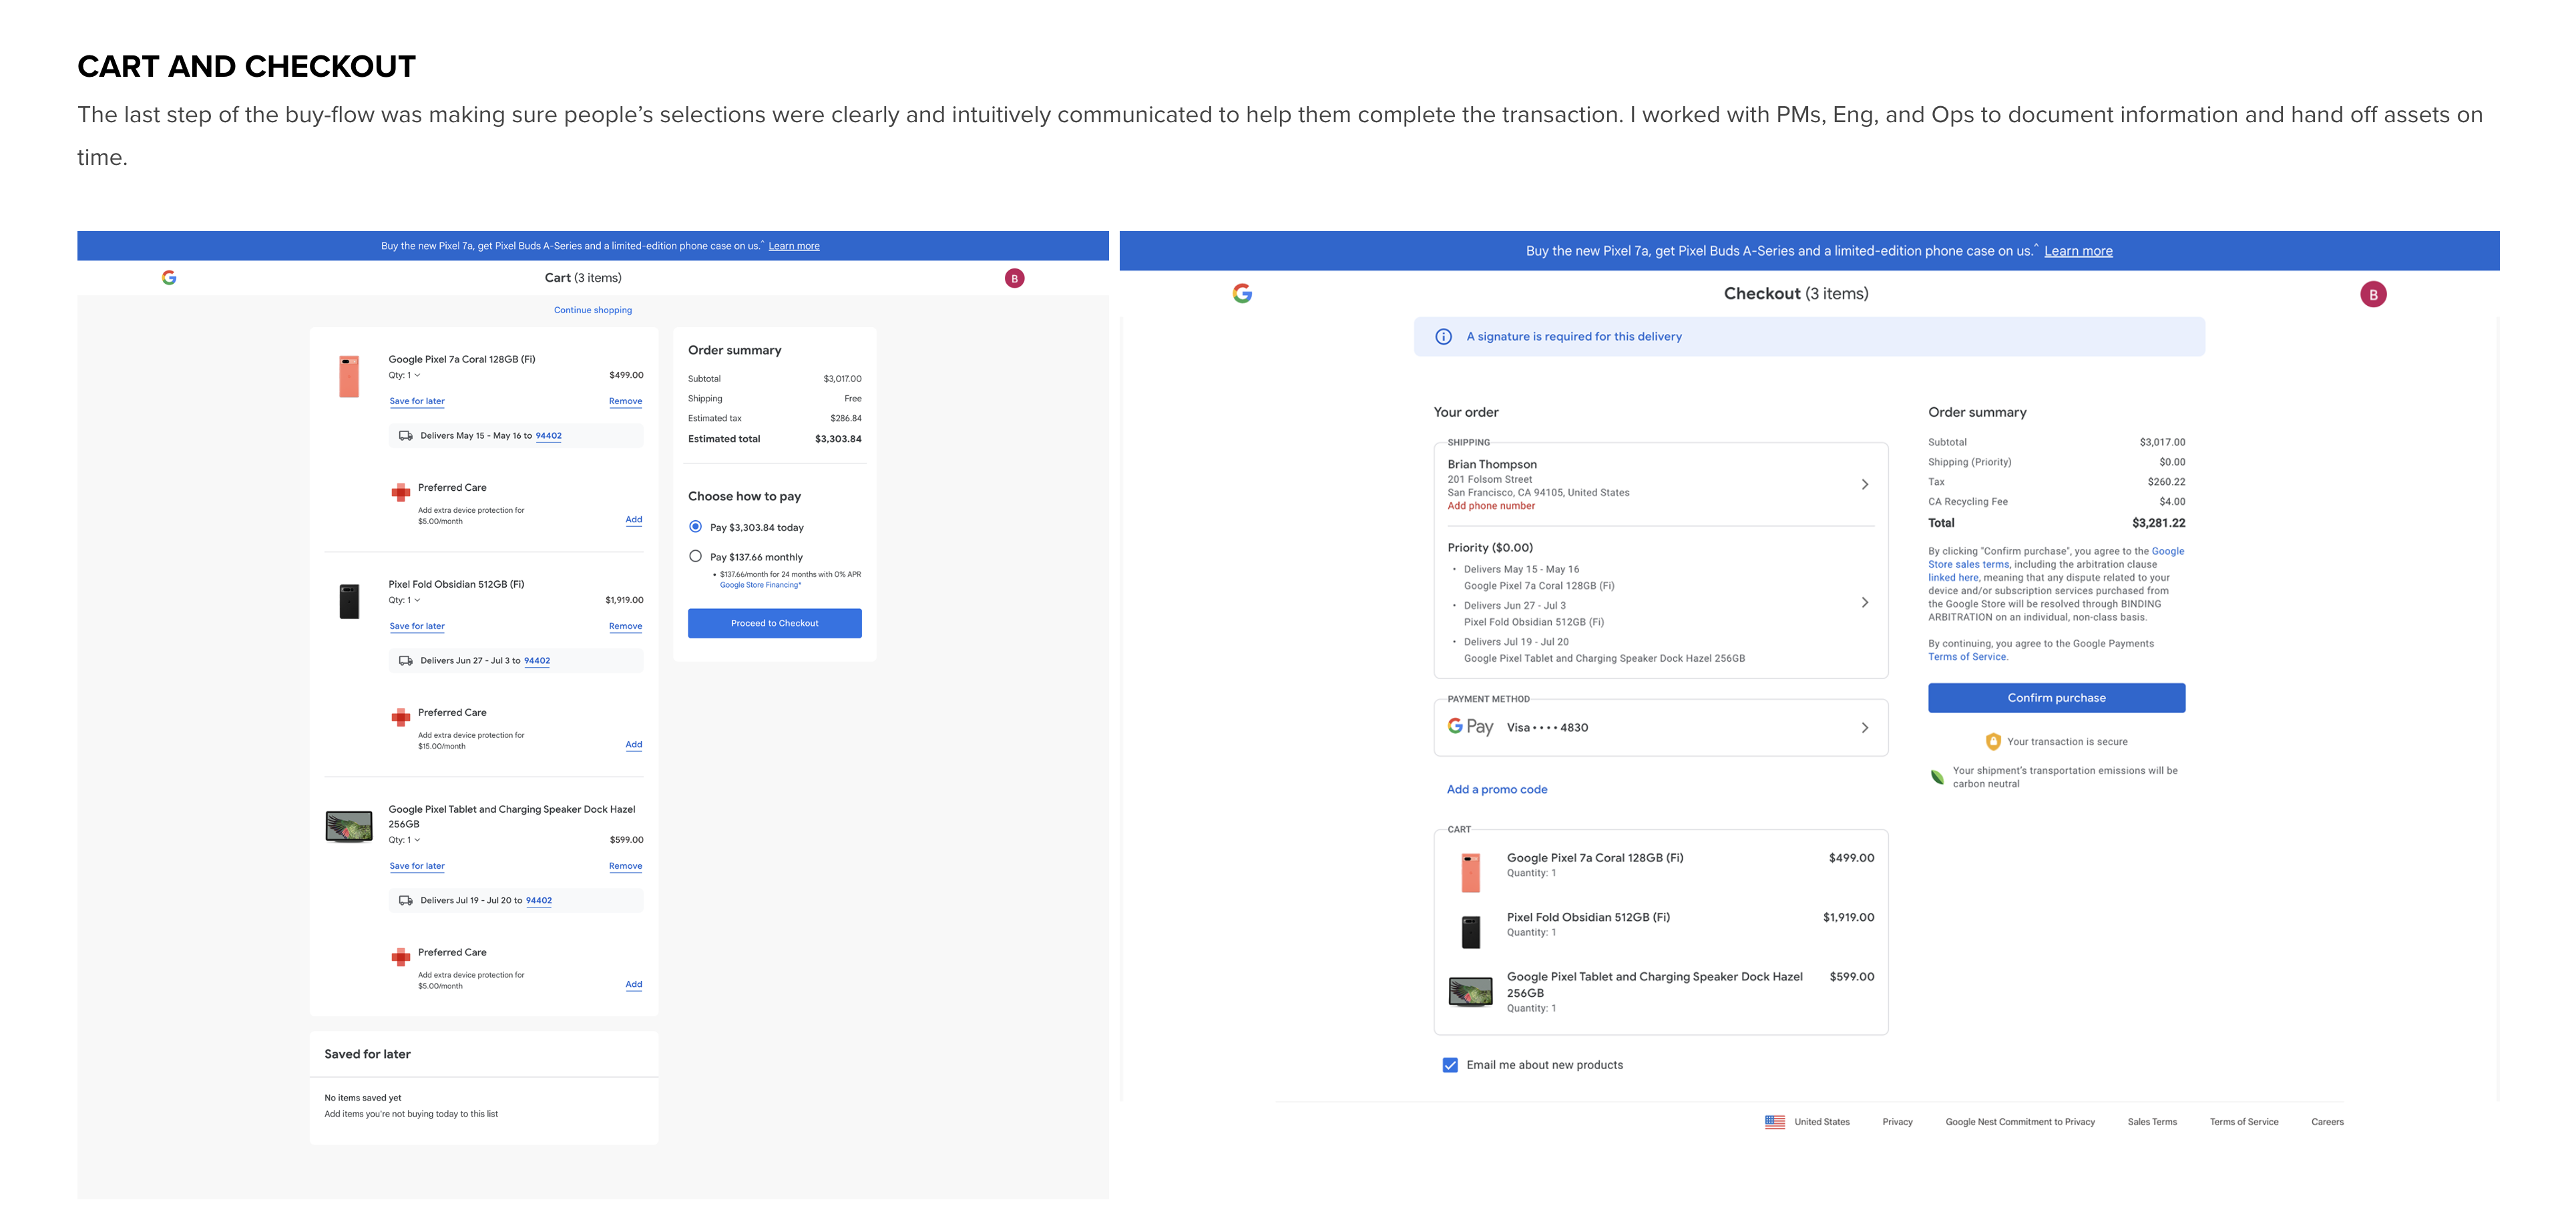The height and width of the screenshot is (1222, 2576).
Task: Open Qty dropdown for Pixel Fold Obsidian
Action: point(404,601)
